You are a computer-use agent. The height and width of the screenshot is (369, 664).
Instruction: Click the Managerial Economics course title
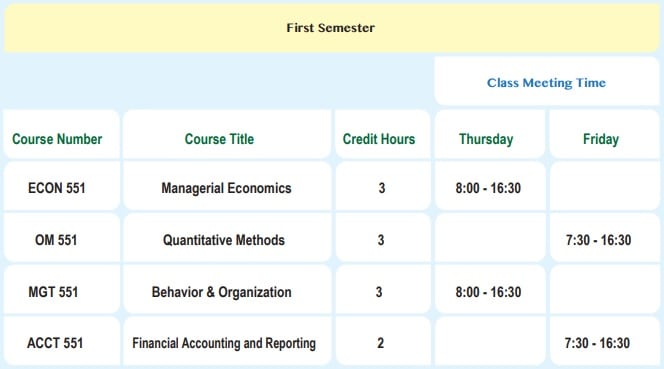(x=227, y=188)
